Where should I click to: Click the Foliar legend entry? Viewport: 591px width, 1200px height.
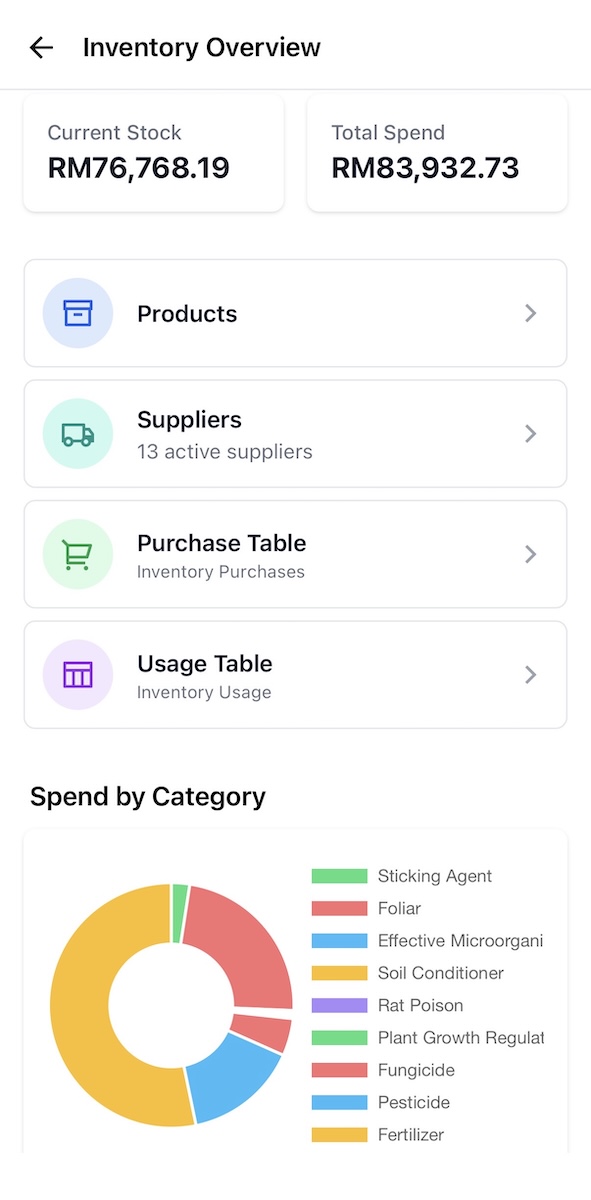click(398, 908)
